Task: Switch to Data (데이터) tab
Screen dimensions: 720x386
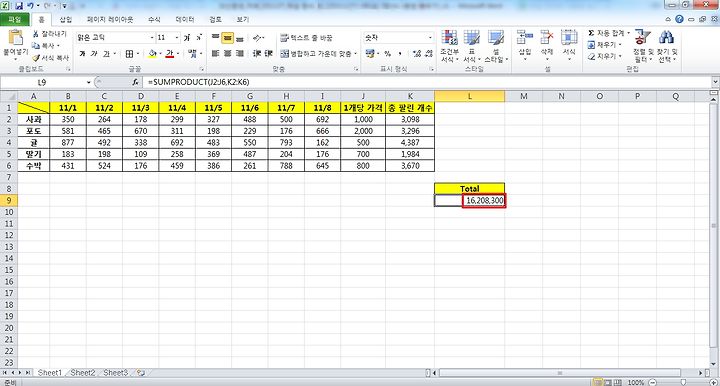Action: [185, 20]
